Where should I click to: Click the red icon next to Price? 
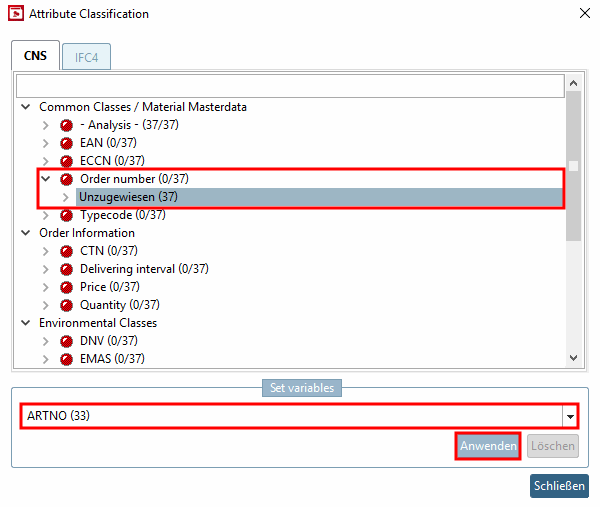coord(67,287)
